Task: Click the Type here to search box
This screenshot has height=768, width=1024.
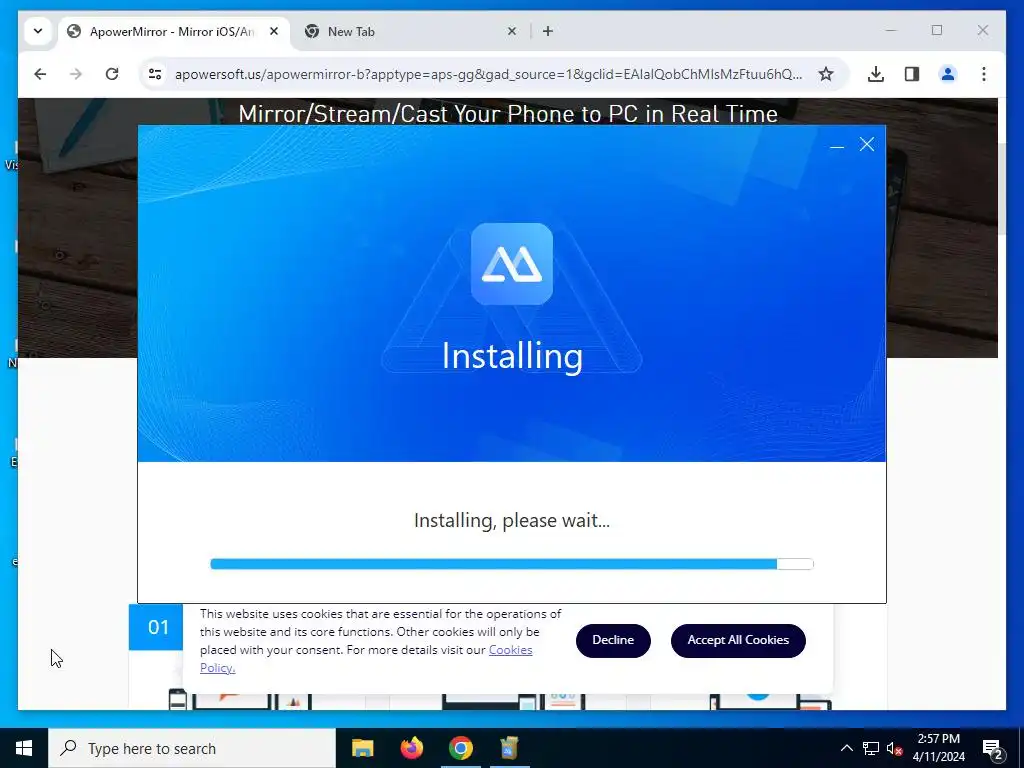Action: [192, 748]
